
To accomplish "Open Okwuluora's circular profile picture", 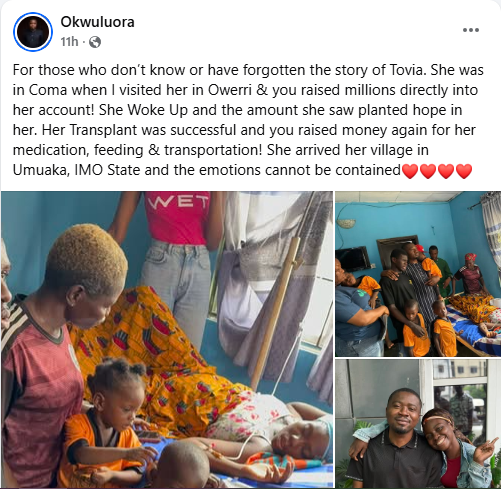I will point(33,32).
